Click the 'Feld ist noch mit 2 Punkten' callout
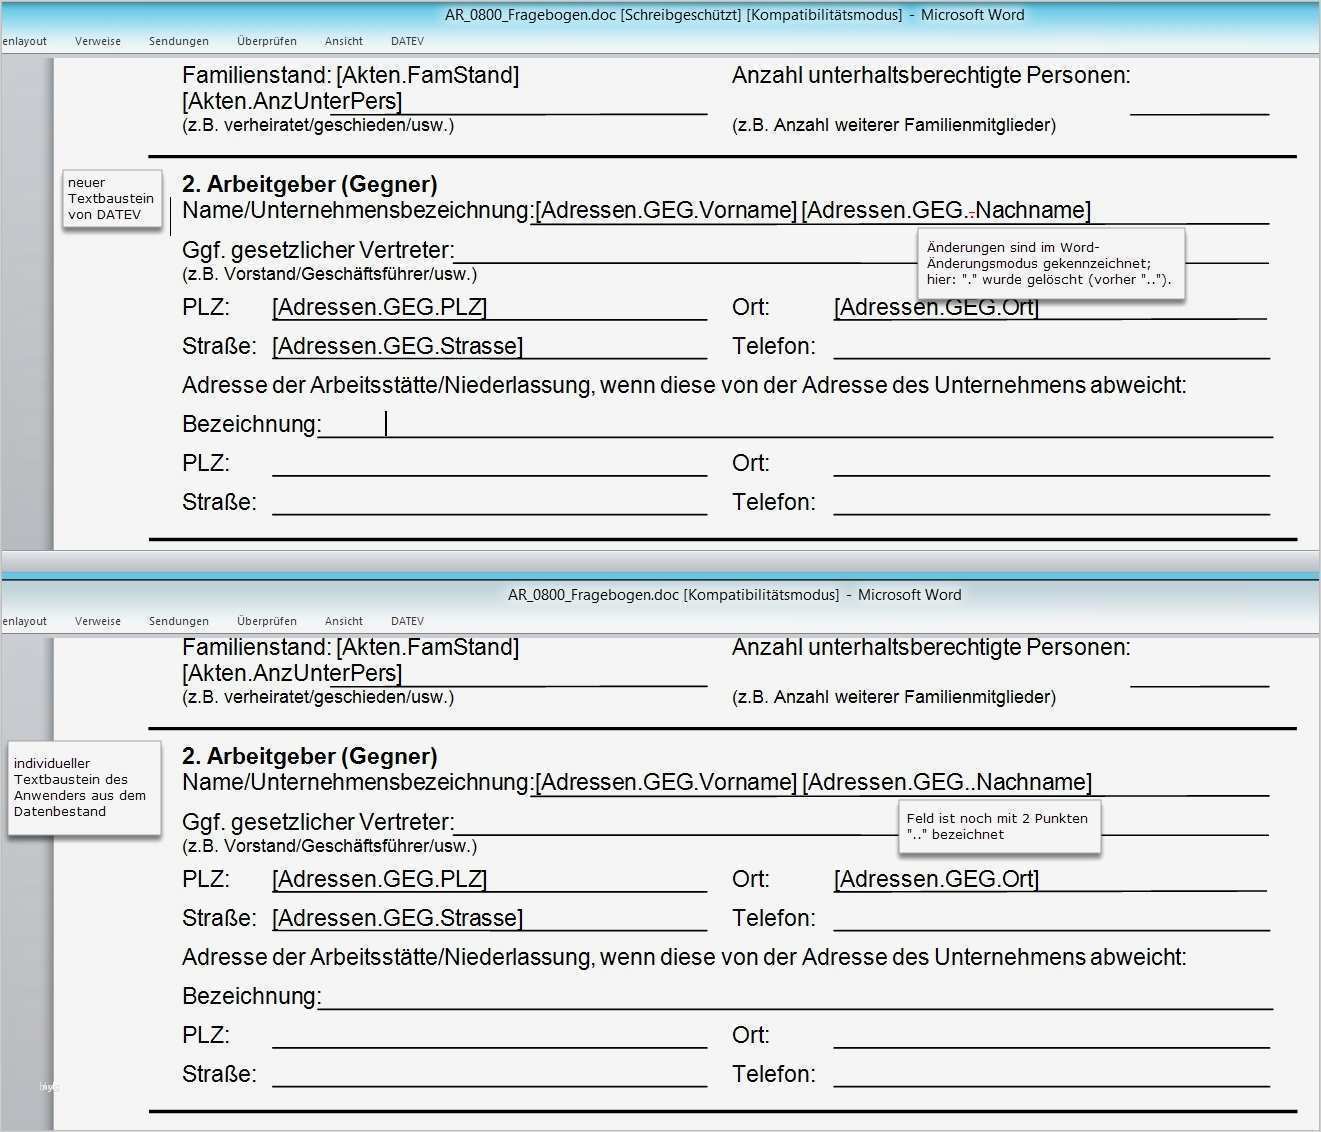The width and height of the screenshot is (1321, 1132). [x=998, y=827]
